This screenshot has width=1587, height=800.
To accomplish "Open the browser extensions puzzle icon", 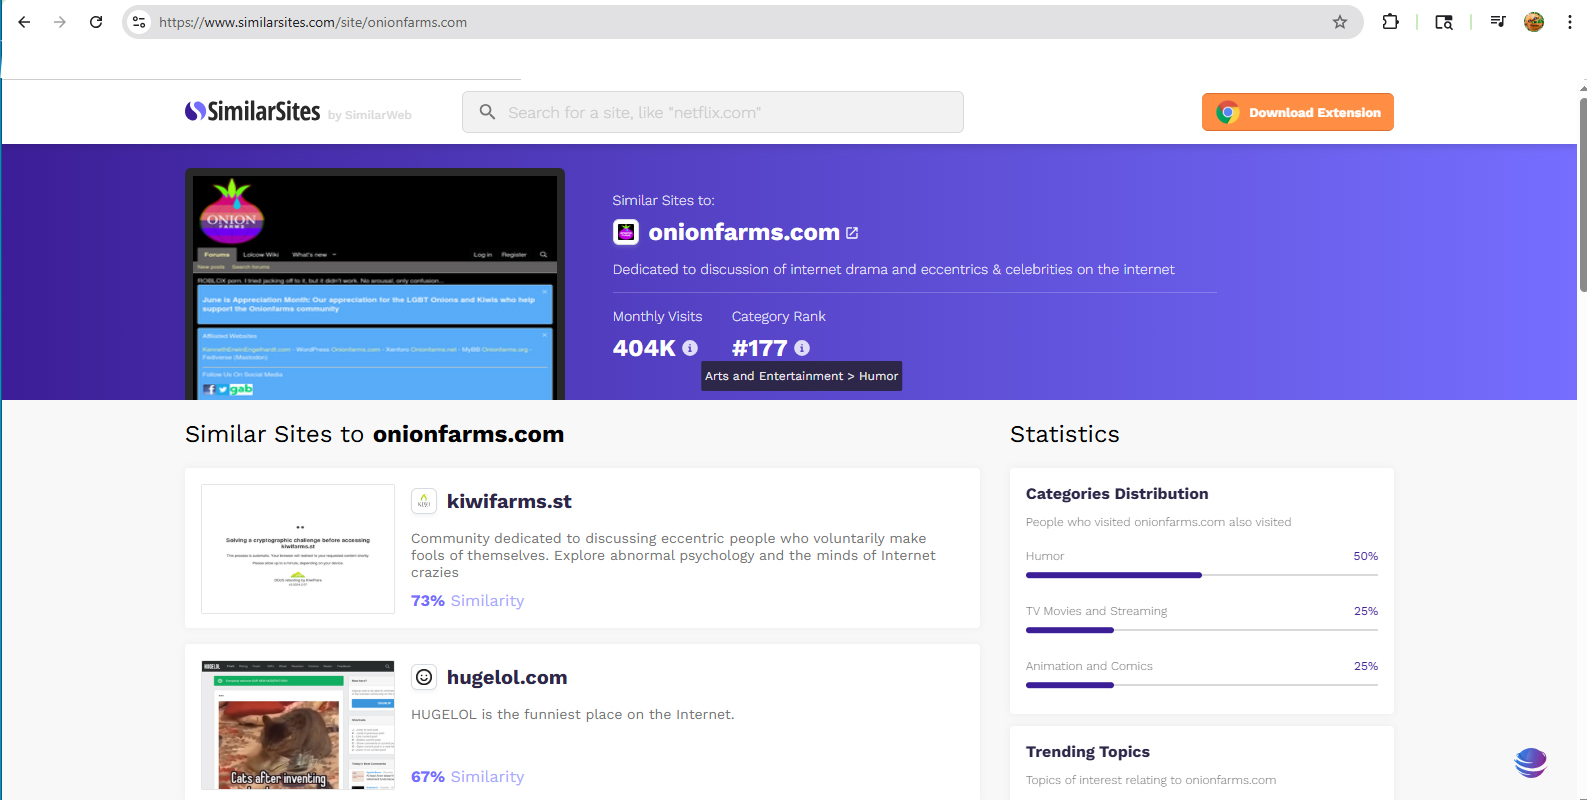I will (x=1390, y=22).
